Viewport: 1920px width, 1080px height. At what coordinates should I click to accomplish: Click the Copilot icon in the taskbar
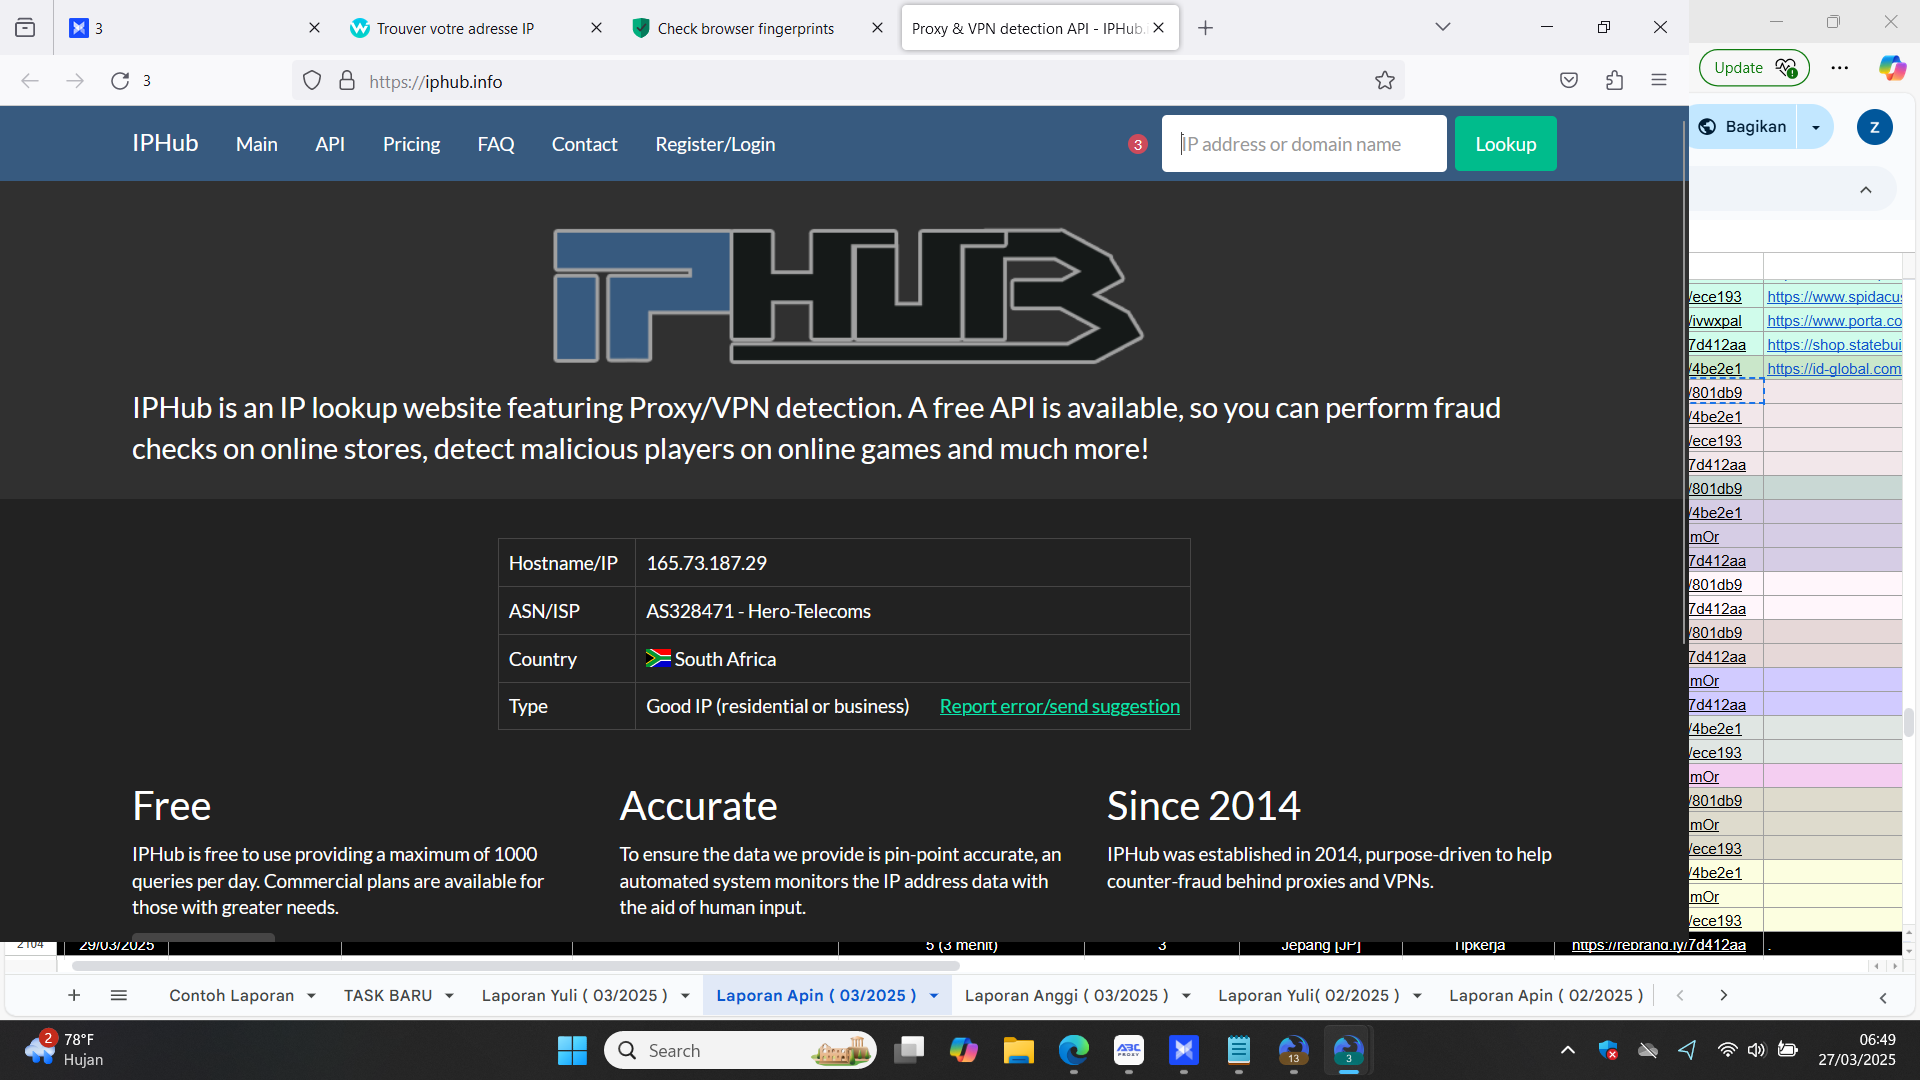pos(963,1050)
